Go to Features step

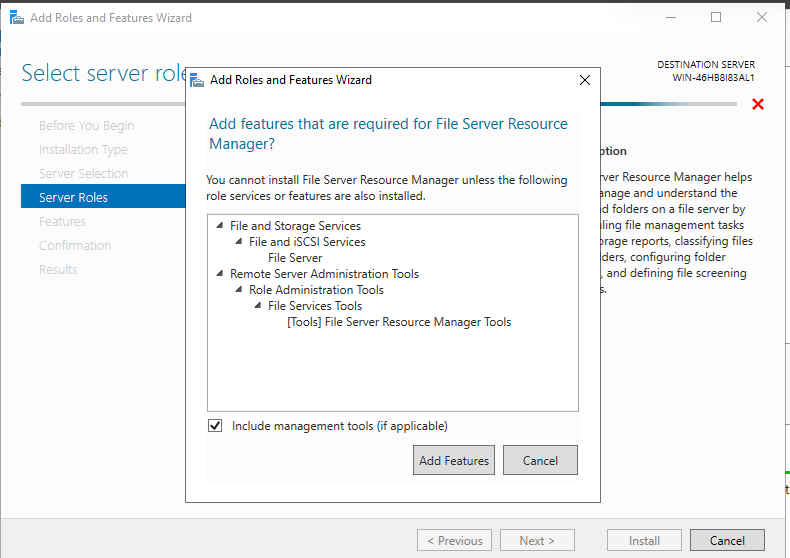point(62,222)
